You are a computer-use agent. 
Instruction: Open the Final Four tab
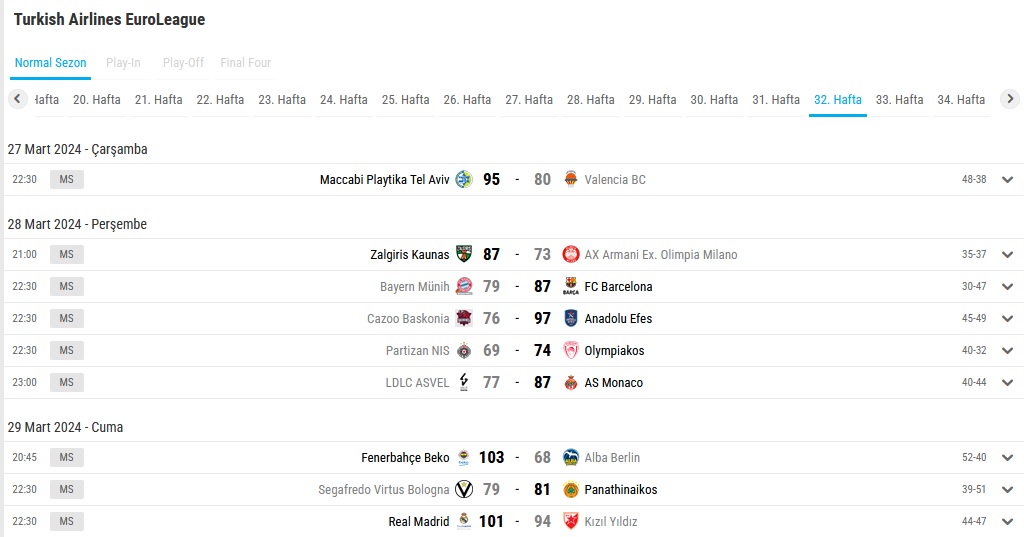245,63
